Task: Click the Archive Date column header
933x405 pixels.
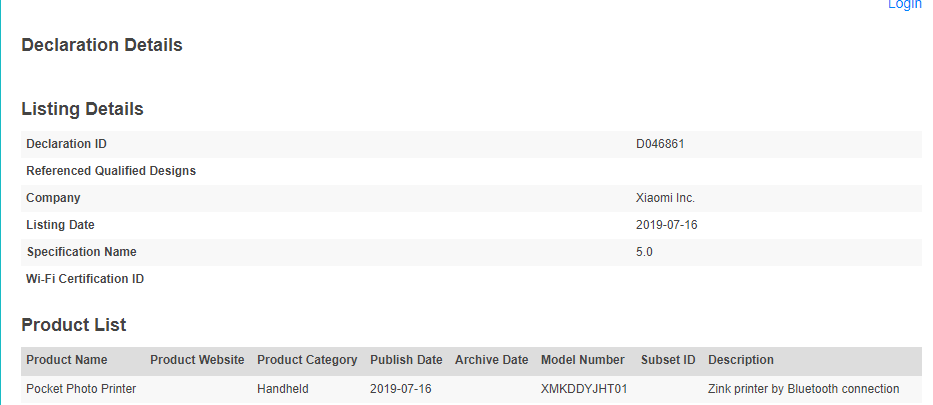Action: tap(491, 360)
